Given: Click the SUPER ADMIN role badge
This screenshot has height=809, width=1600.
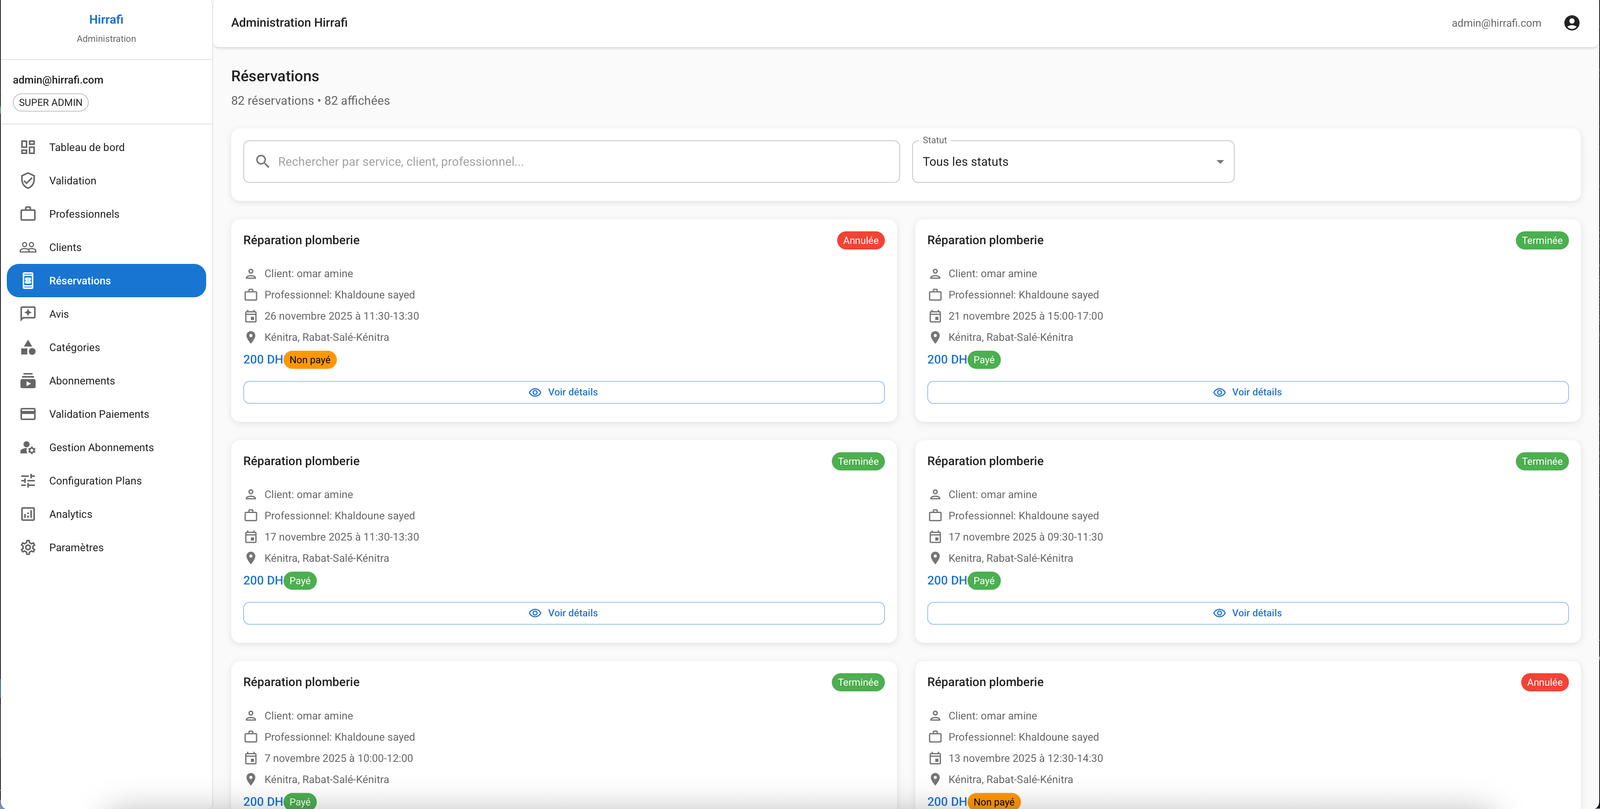Looking at the screenshot, I should coord(51,103).
